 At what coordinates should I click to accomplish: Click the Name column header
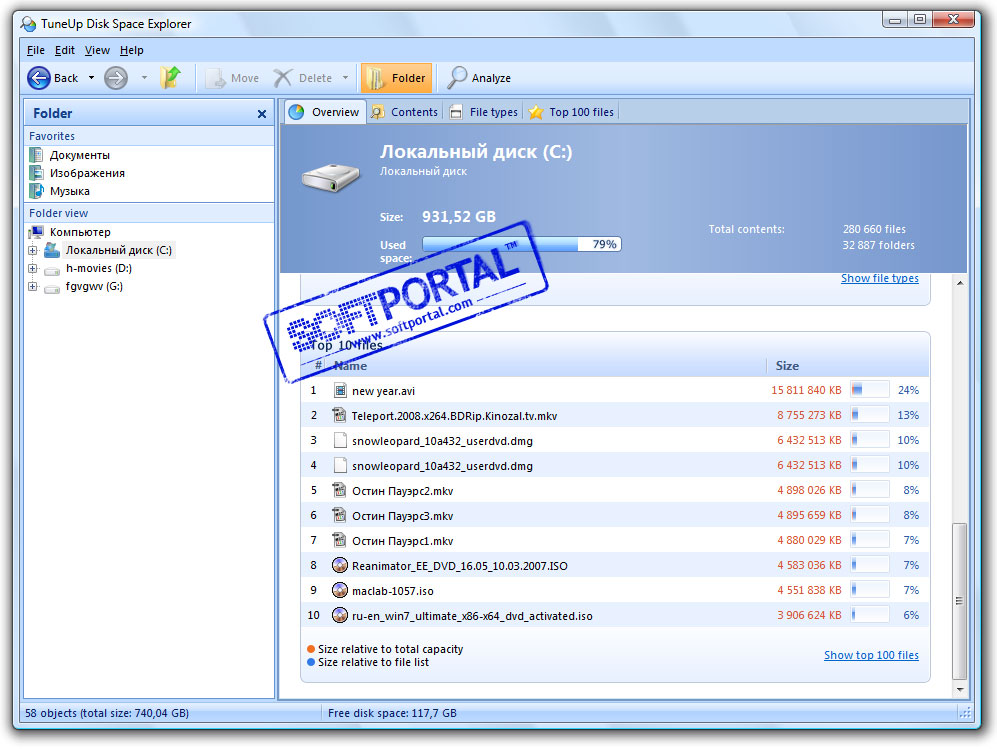350,366
